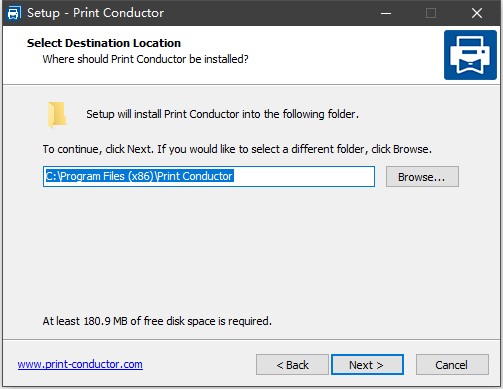Click the greyed-out maximize button
The width and height of the screenshot is (503, 389).
click(x=431, y=13)
